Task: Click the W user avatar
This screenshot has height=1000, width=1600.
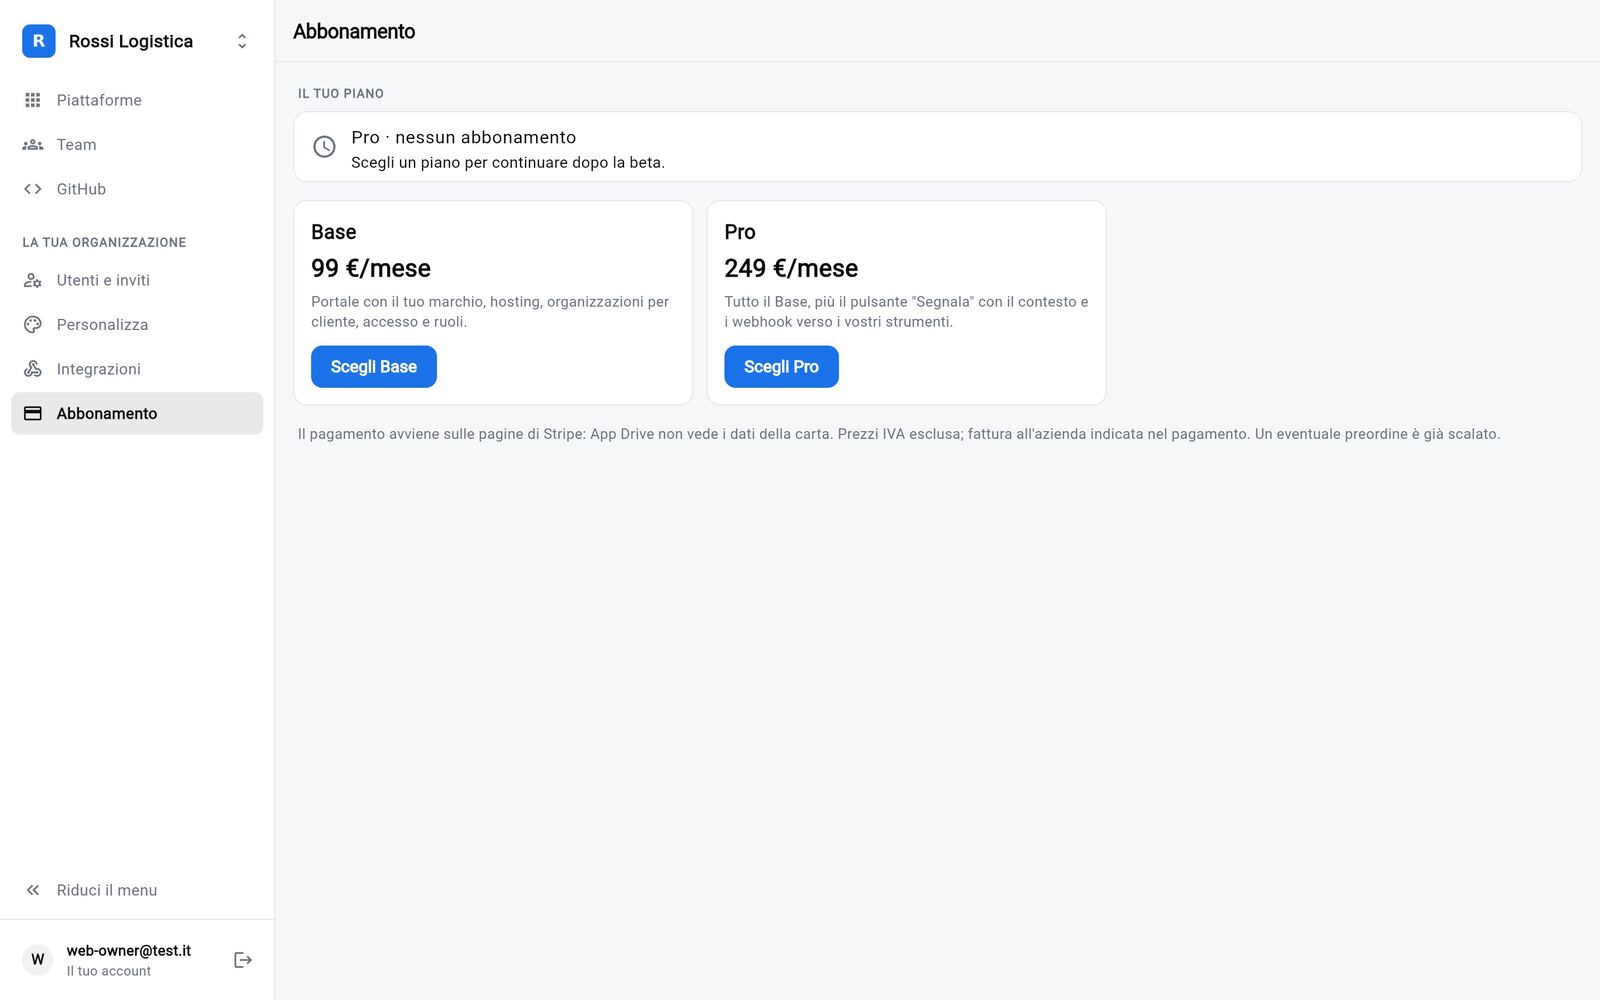Action: [38, 960]
